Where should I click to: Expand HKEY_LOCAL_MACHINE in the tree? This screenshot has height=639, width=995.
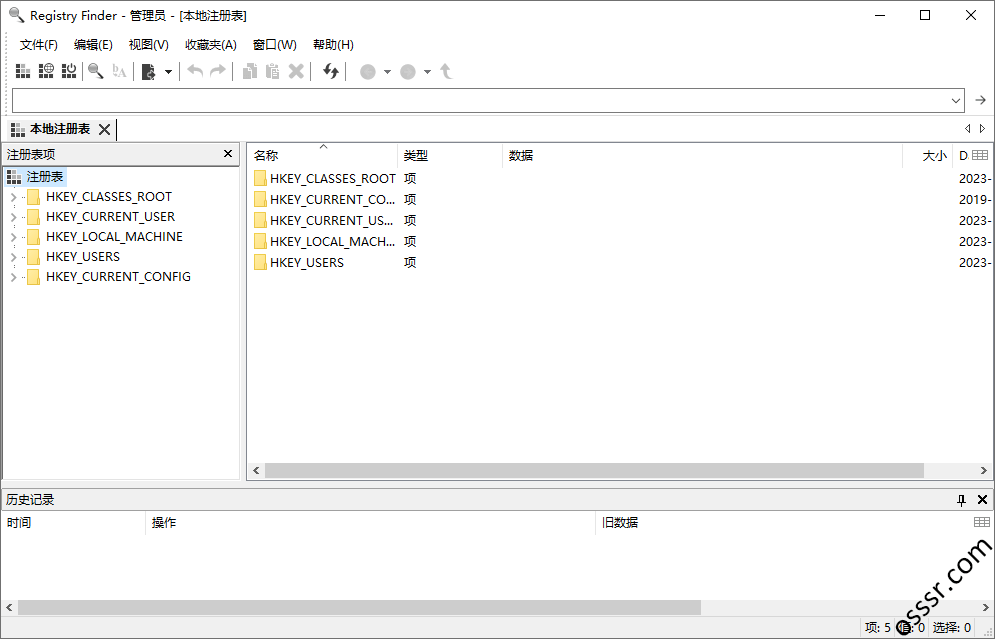[13, 237]
